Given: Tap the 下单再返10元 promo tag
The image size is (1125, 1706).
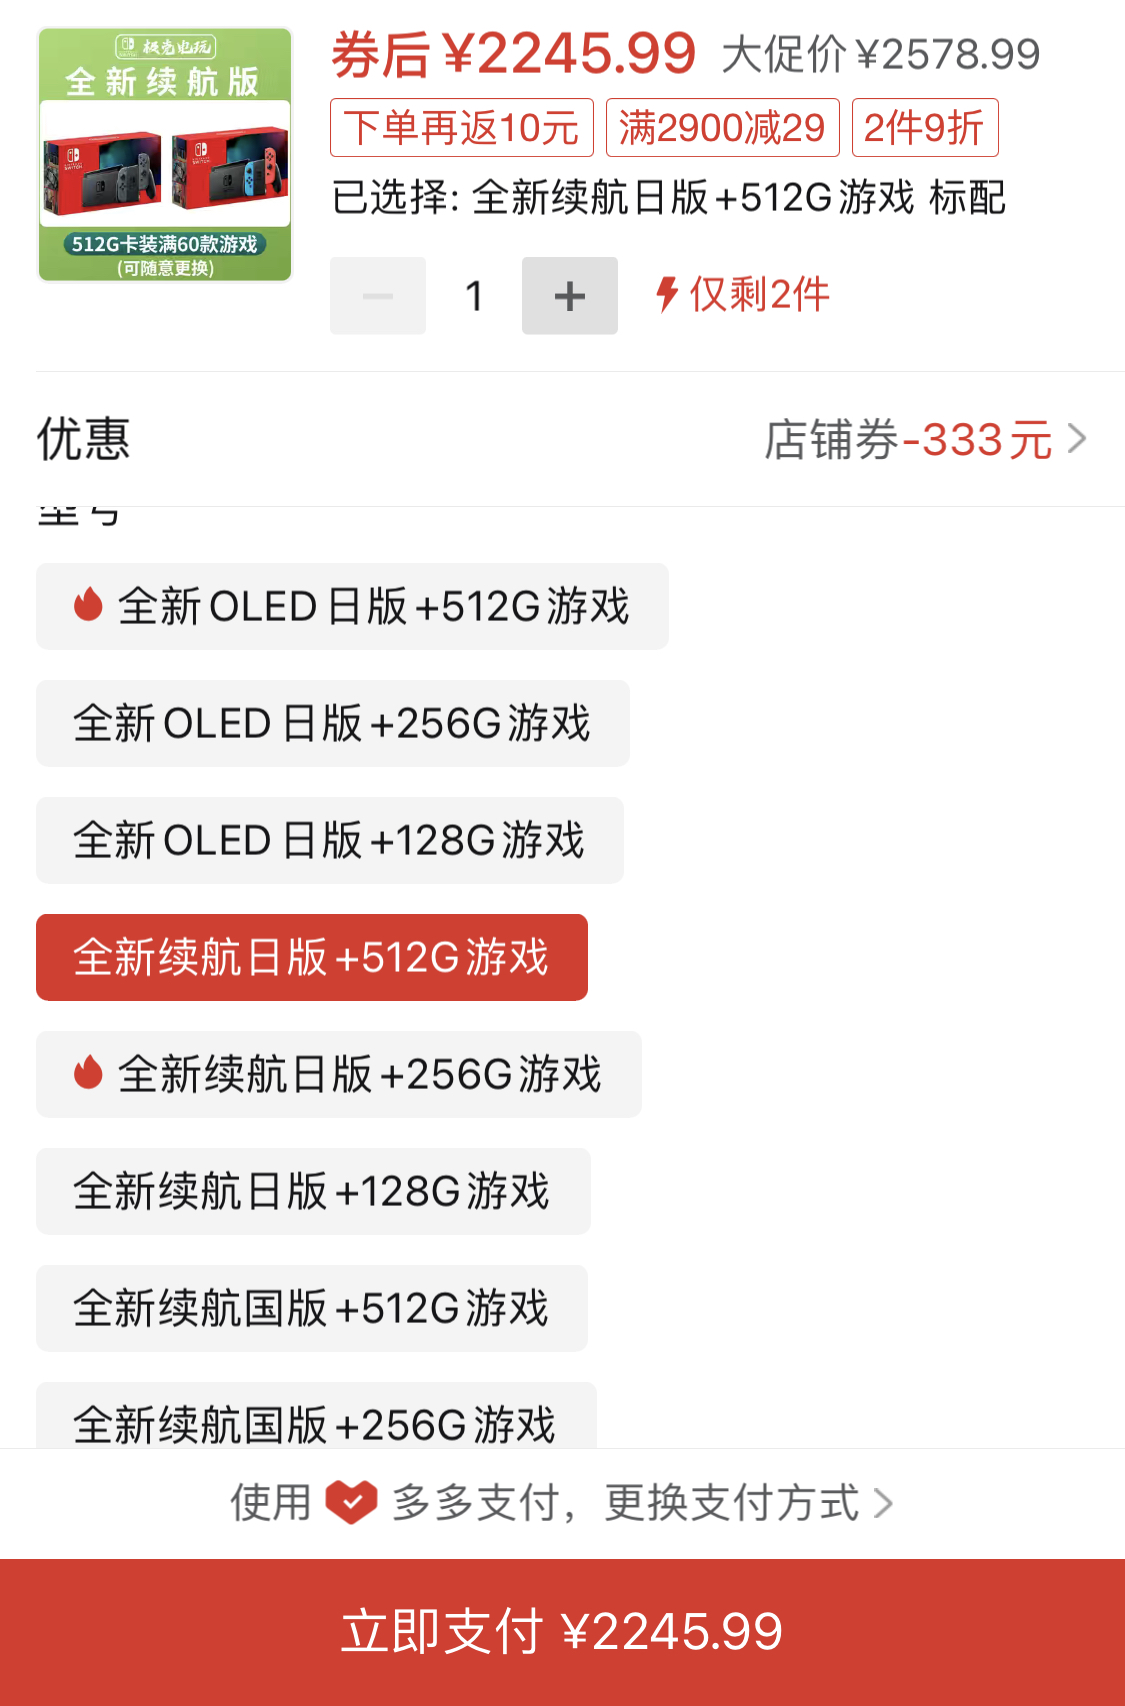Looking at the screenshot, I should tap(462, 128).
